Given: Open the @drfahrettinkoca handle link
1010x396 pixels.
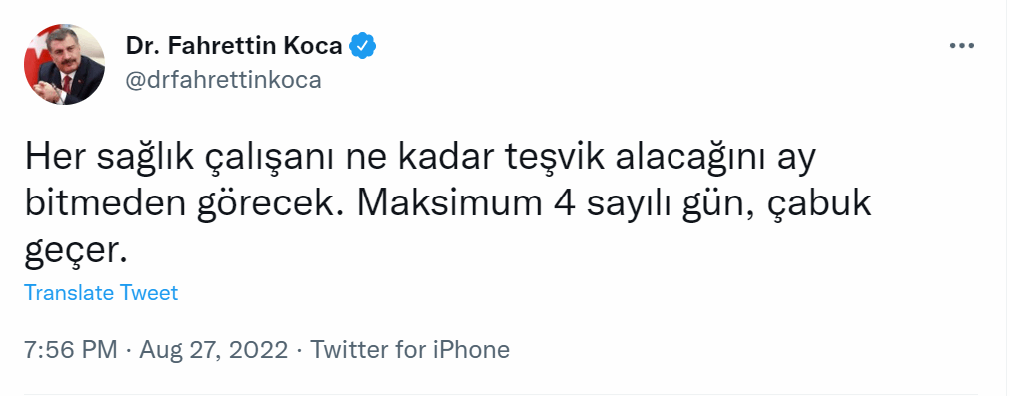Looking at the screenshot, I should 223,80.
